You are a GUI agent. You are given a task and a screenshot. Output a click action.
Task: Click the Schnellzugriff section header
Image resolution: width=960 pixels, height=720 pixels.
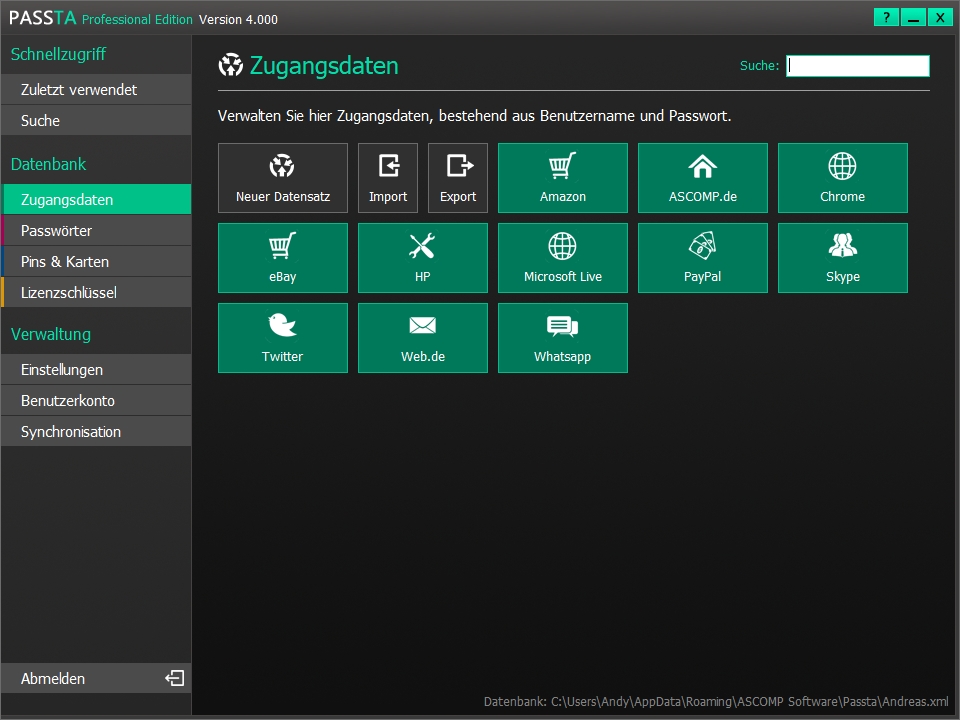58,54
